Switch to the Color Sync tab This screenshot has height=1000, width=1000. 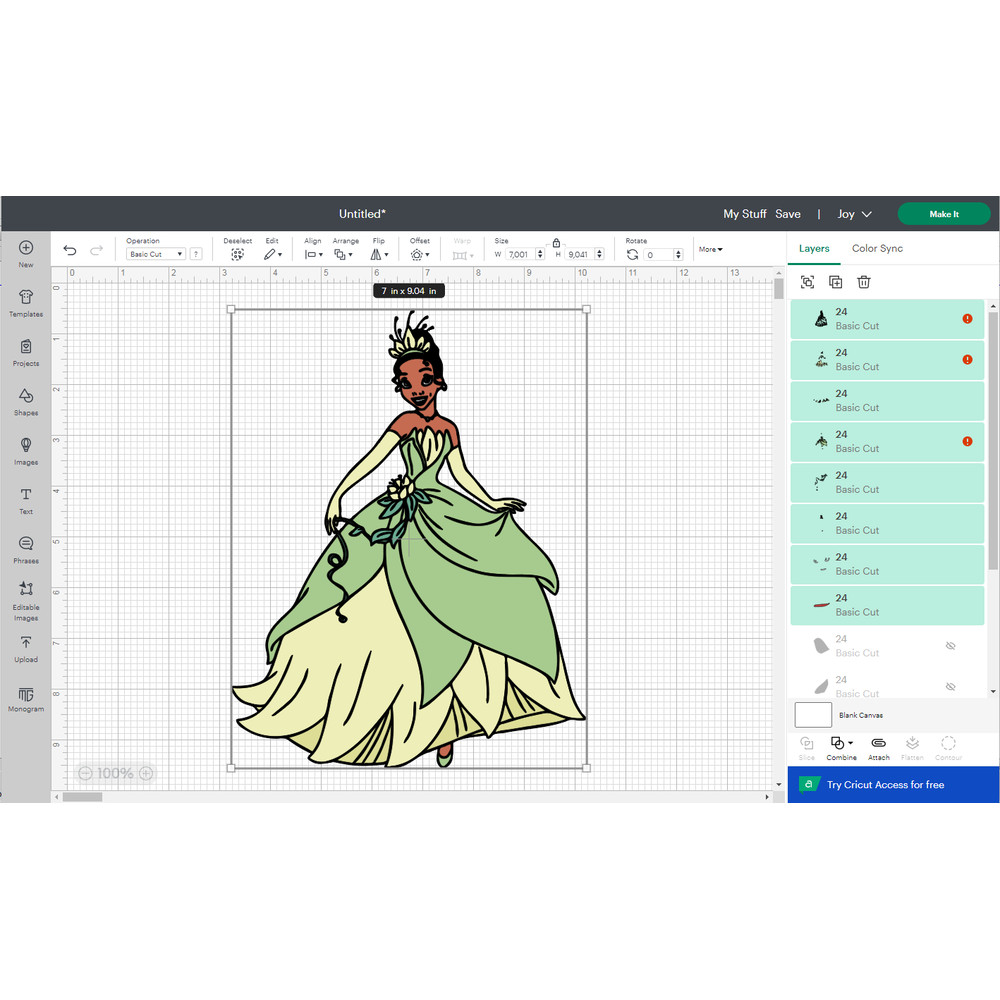click(877, 248)
